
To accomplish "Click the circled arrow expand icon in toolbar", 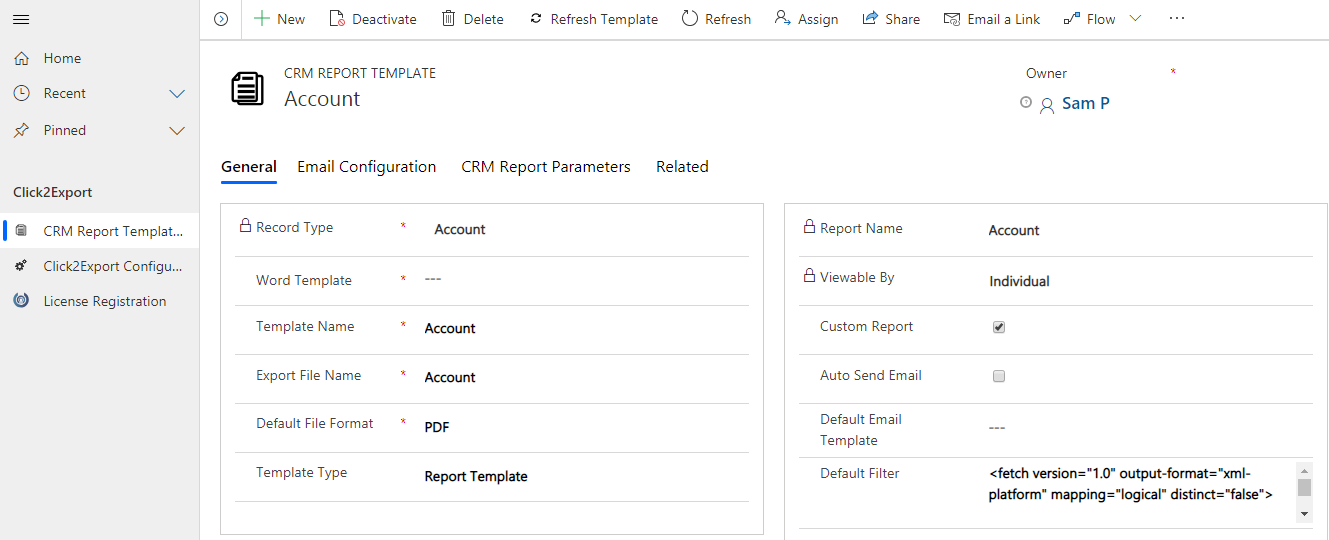I will coord(221,19).
